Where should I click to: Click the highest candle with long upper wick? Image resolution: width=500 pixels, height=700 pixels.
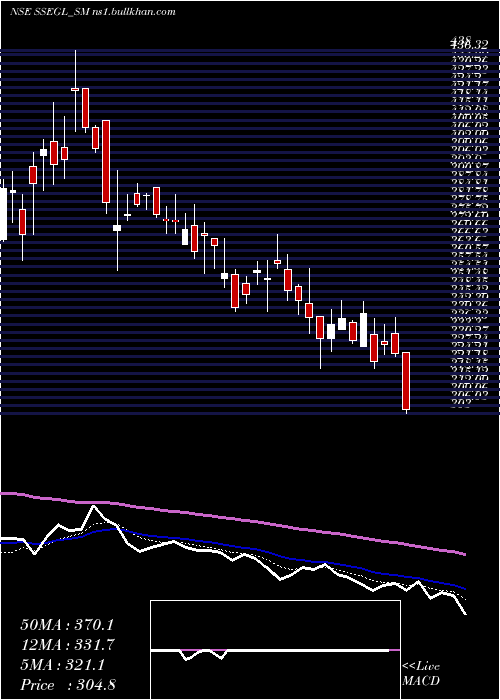75,90
